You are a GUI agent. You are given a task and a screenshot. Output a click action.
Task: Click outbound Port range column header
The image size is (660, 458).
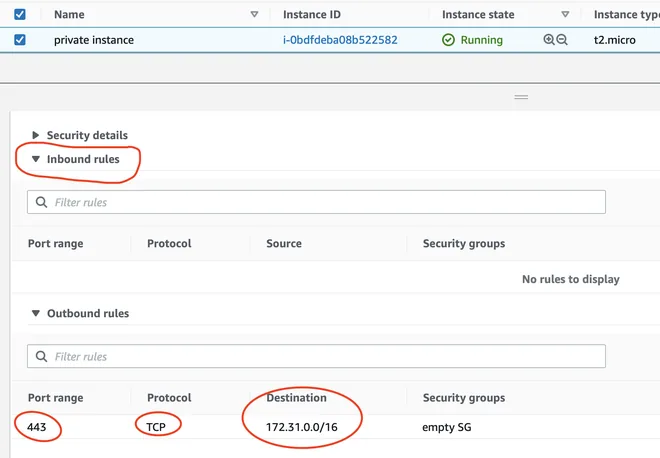(x=56, y=397)
